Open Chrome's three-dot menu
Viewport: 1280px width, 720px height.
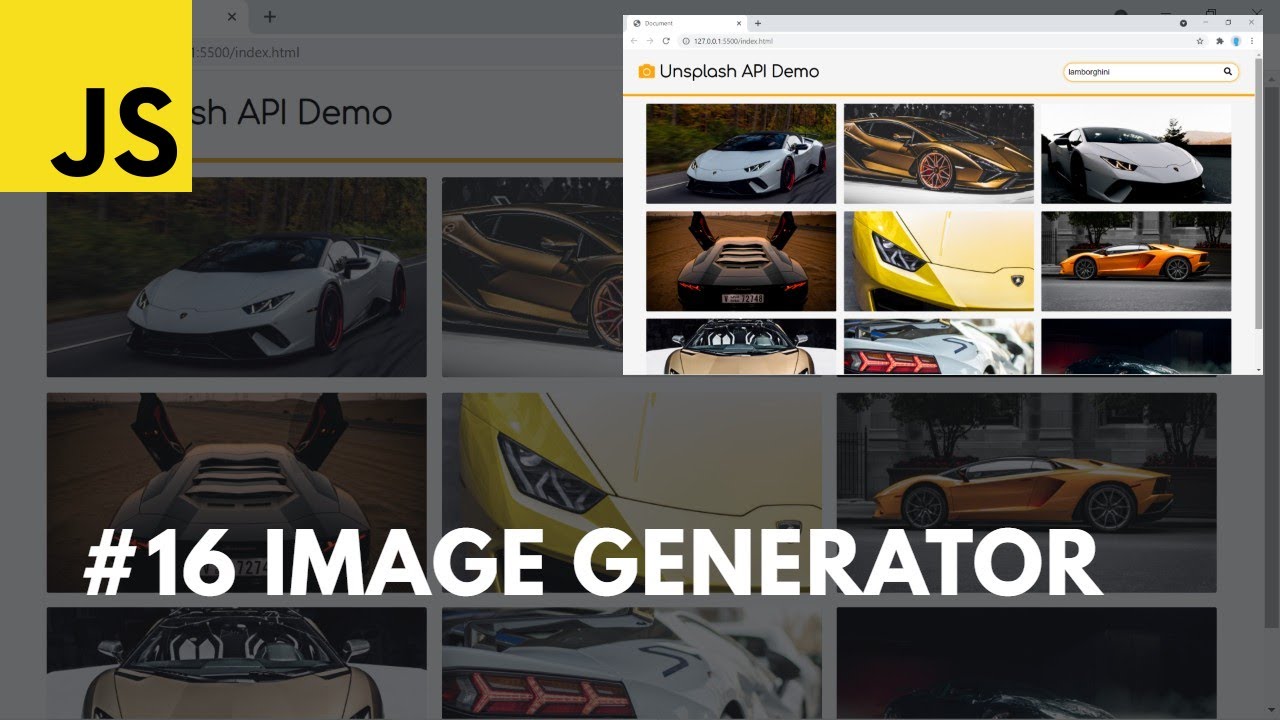tap(1252, 41)
